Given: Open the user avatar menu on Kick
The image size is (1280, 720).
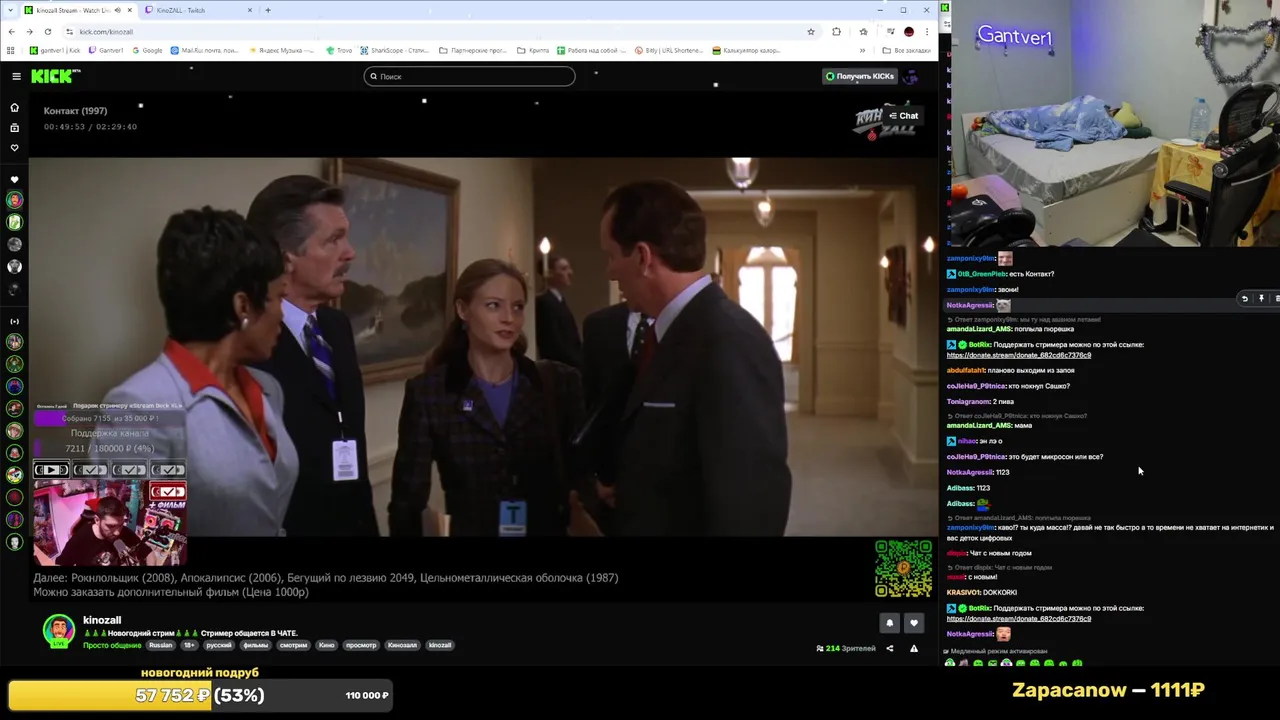Looking at the screenshot, I should [911, 76].
